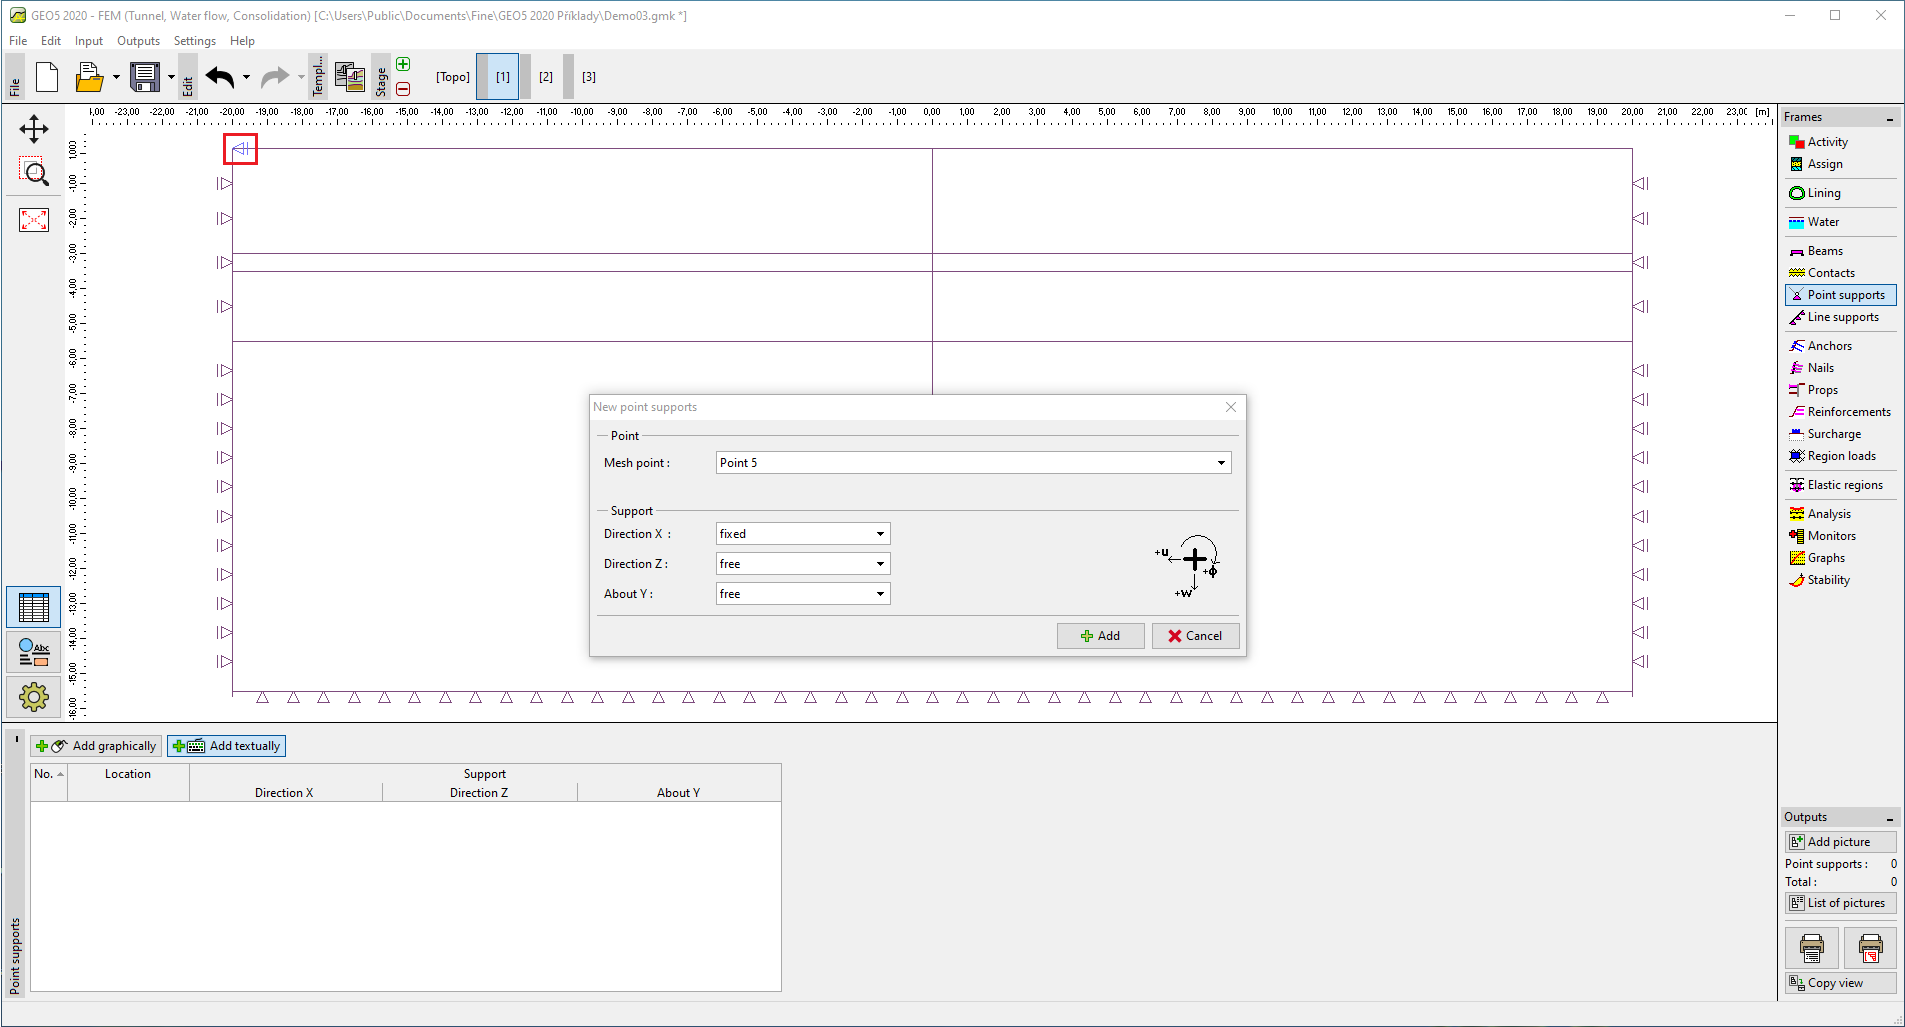Click the Redo arrow icon

coord(275,77)
